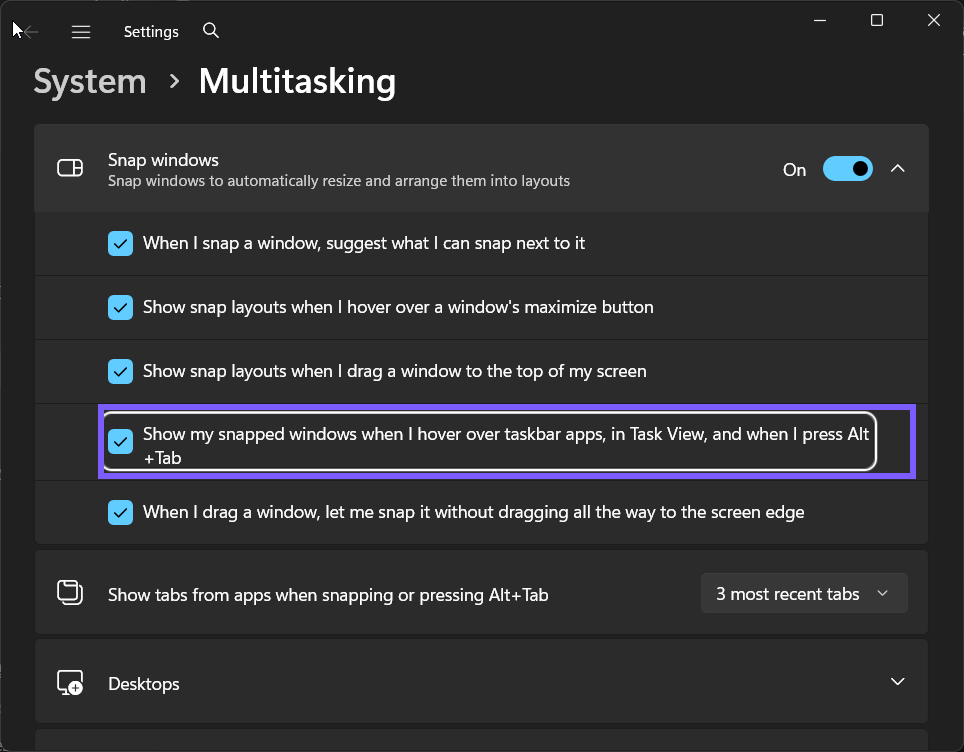
Task: Expand the Desktops section
Action: tap(898, 681)
